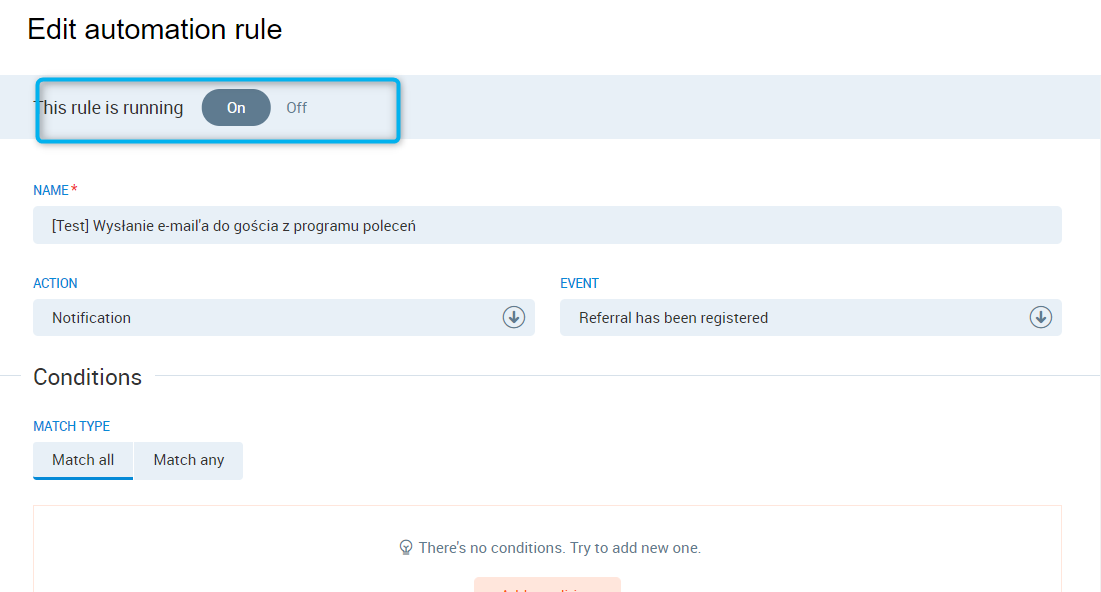This screenshot has height=592, width=1101.
Task: Click the EVENT dropdown arrow icon
Action: (1041, 318)
